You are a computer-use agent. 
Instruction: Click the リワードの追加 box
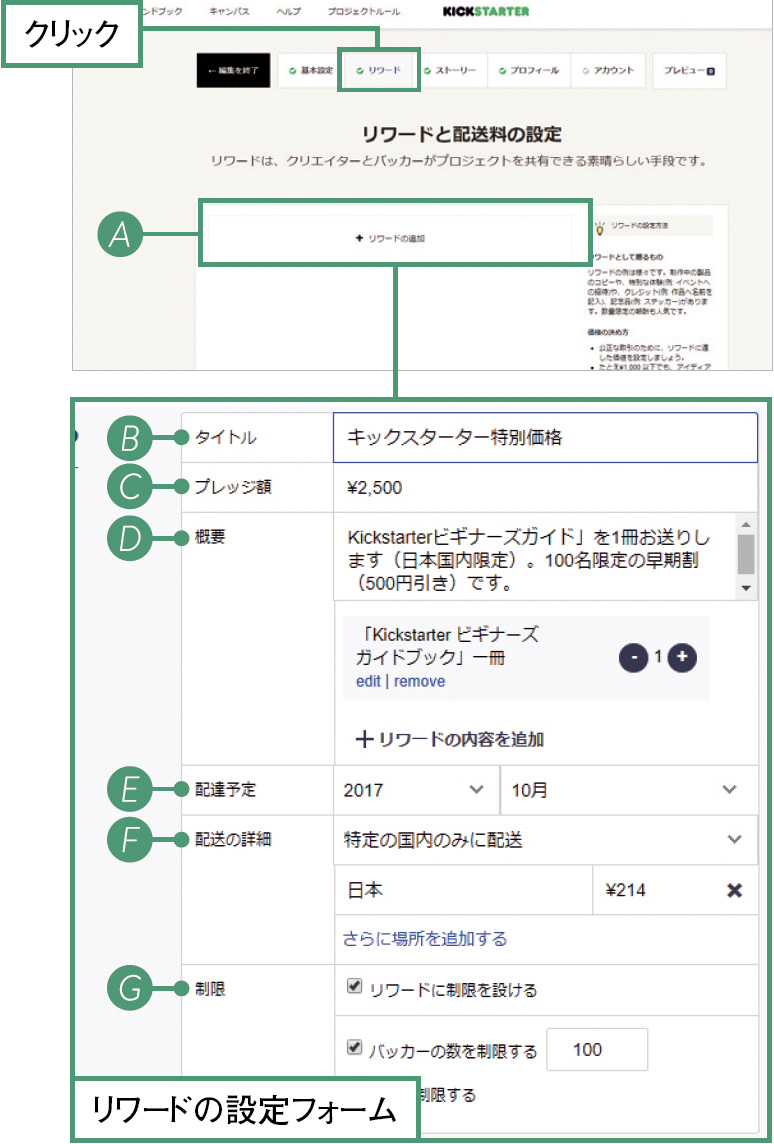pos(390,239)
